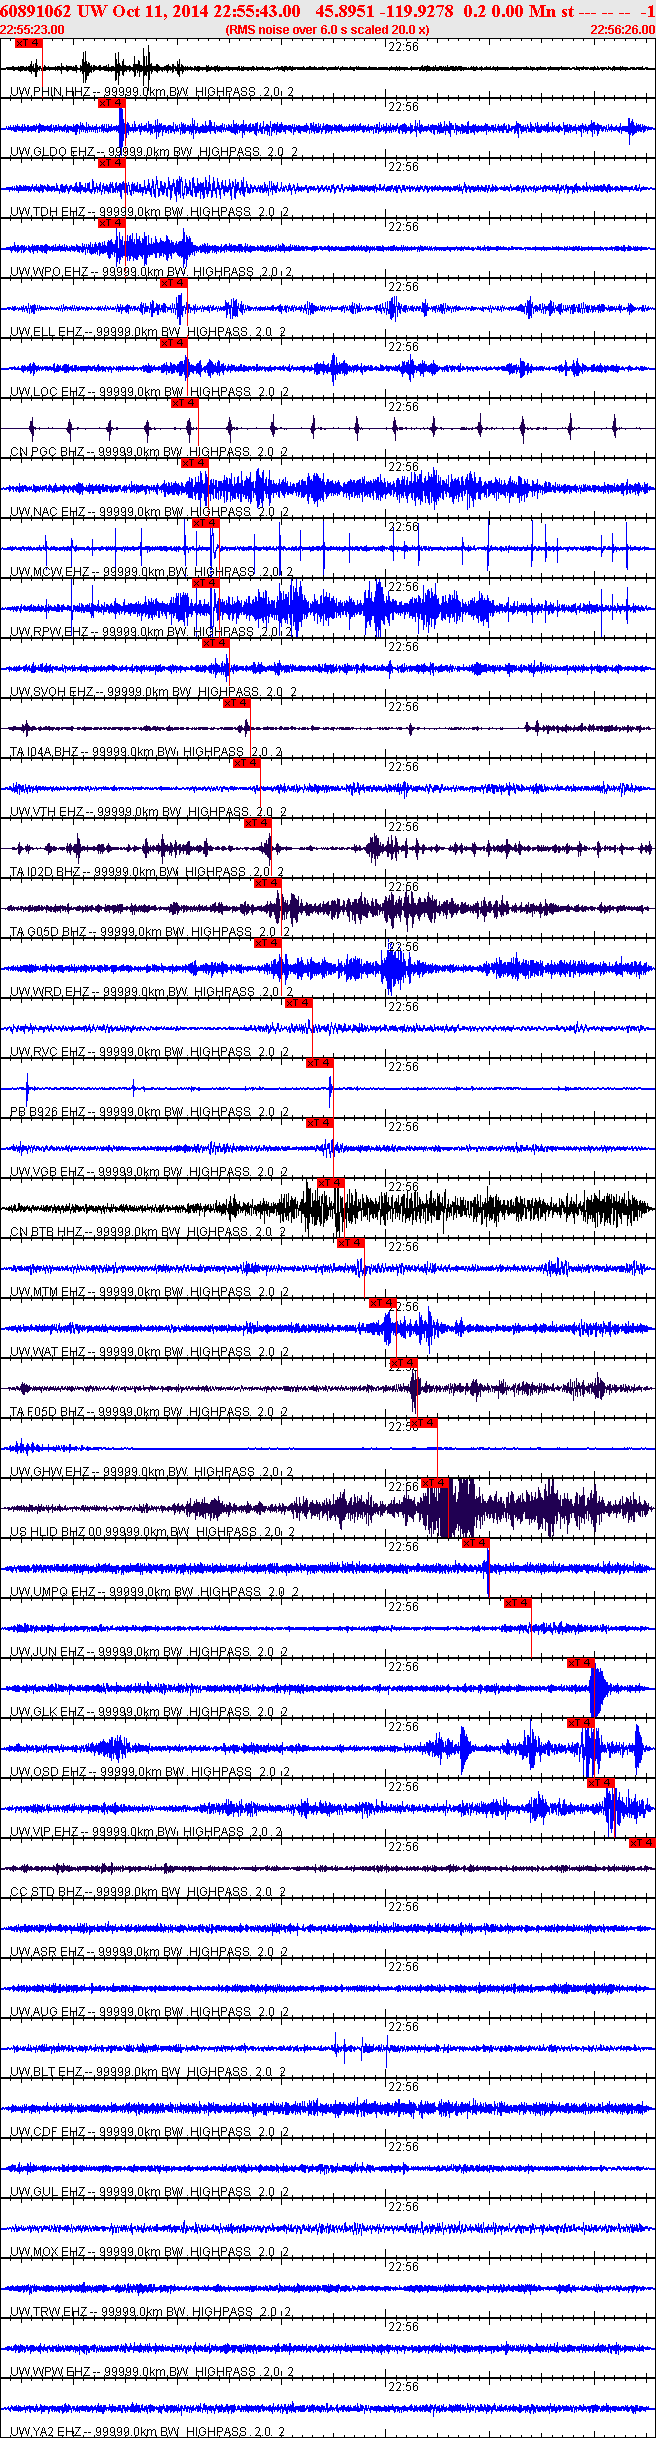
Task: Click the UW.GLDO EHZ station label
Action: tap(53, 152)
